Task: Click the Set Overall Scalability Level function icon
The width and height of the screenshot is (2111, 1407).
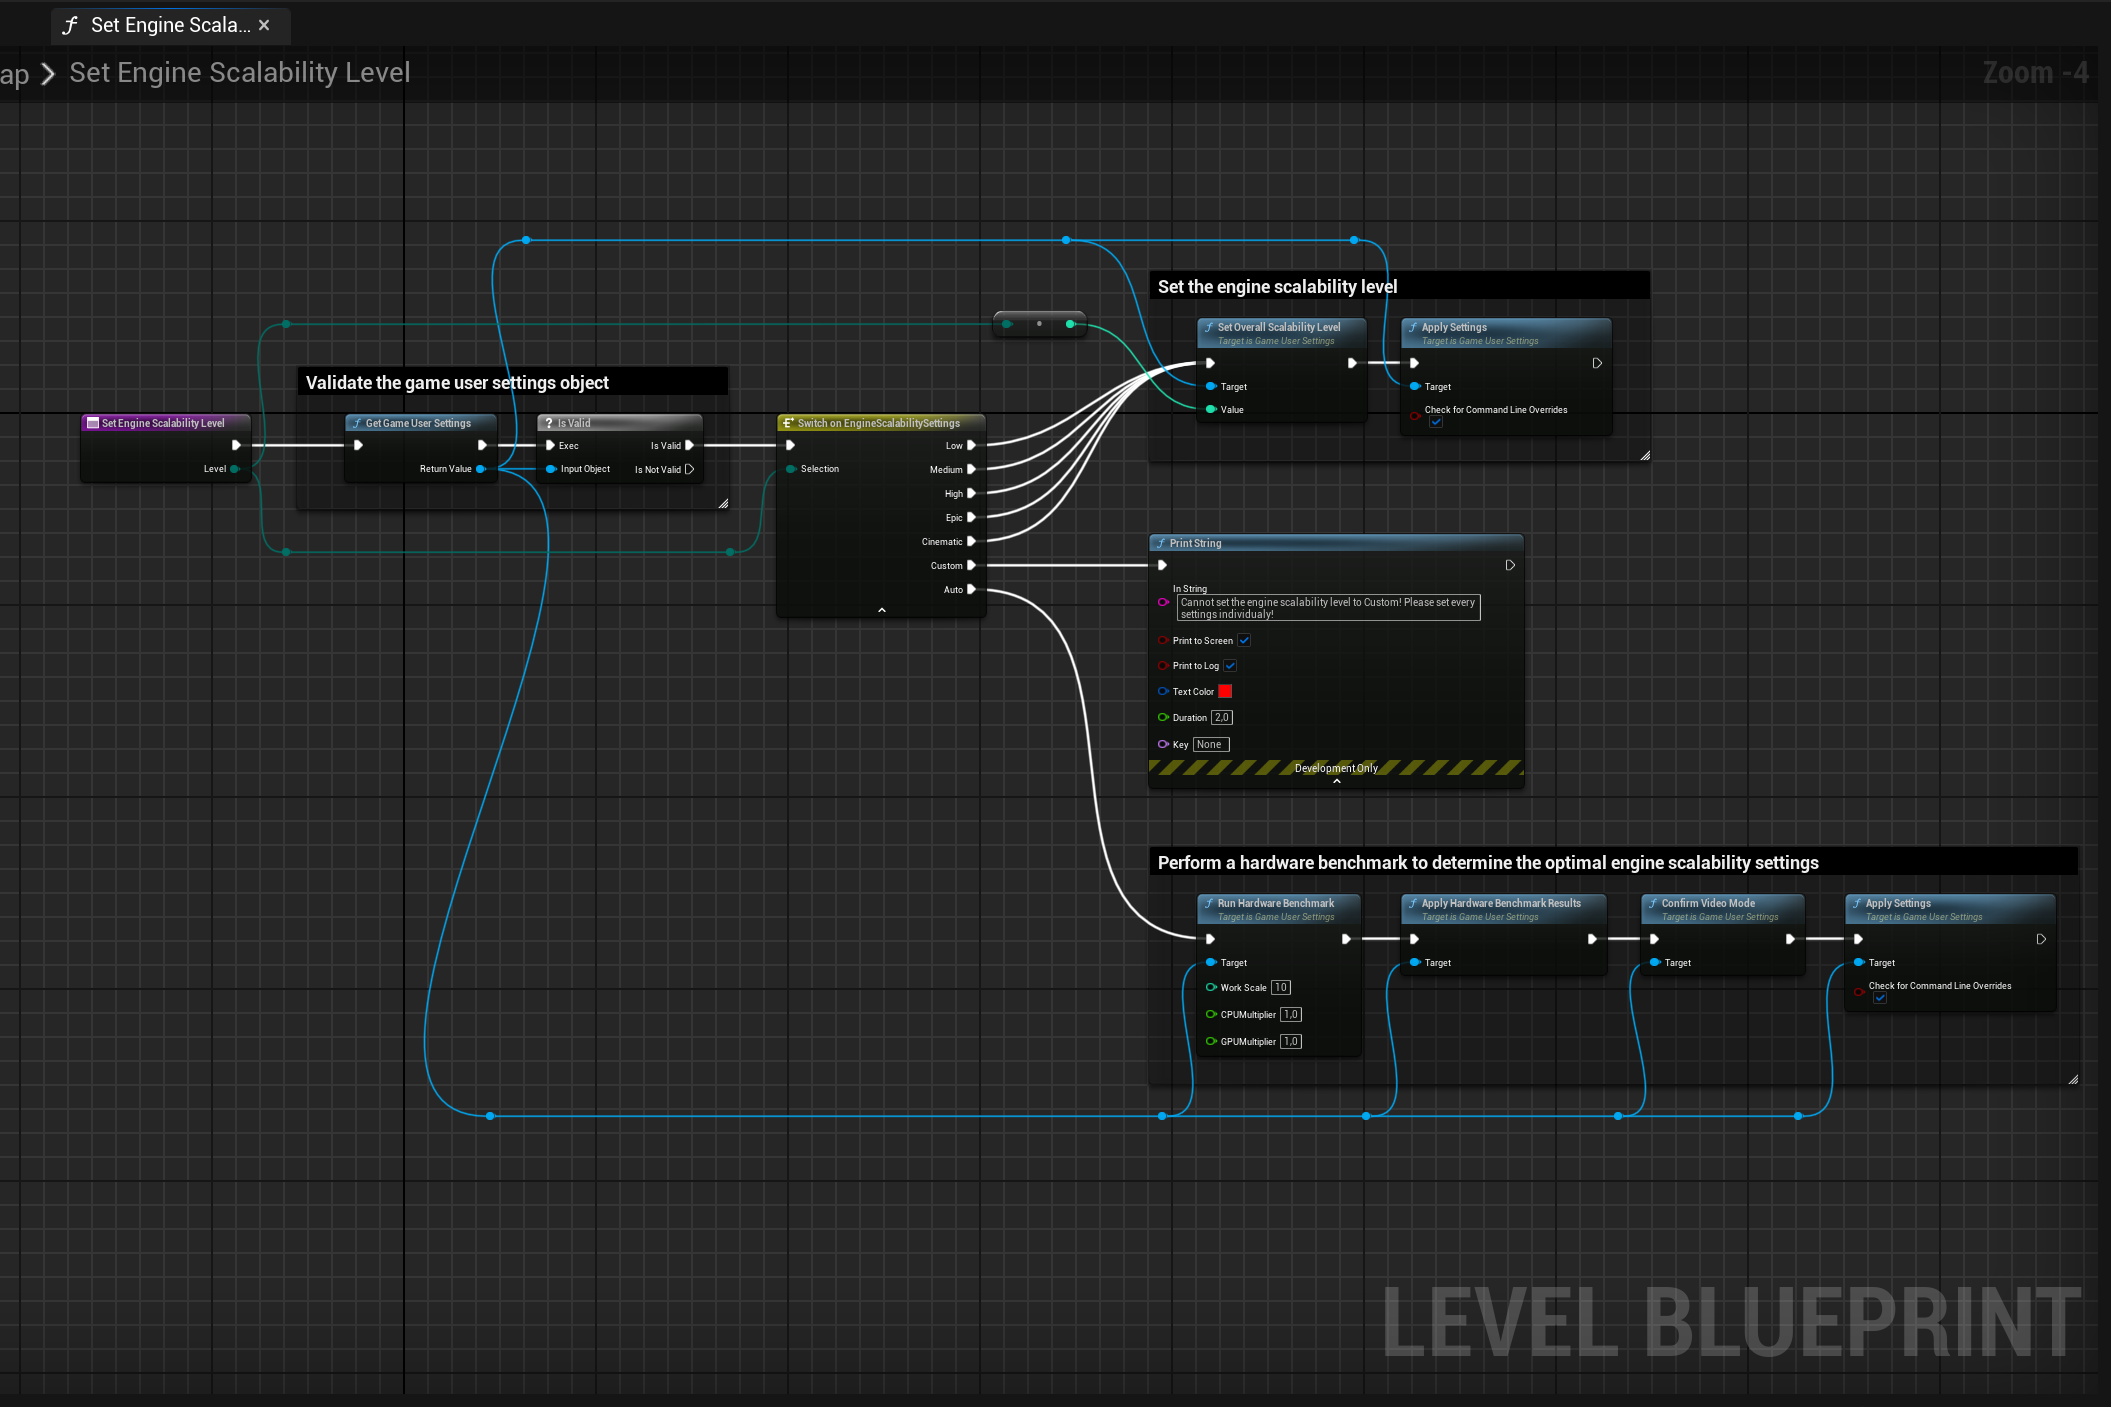Action: [x=1210, y=327]
